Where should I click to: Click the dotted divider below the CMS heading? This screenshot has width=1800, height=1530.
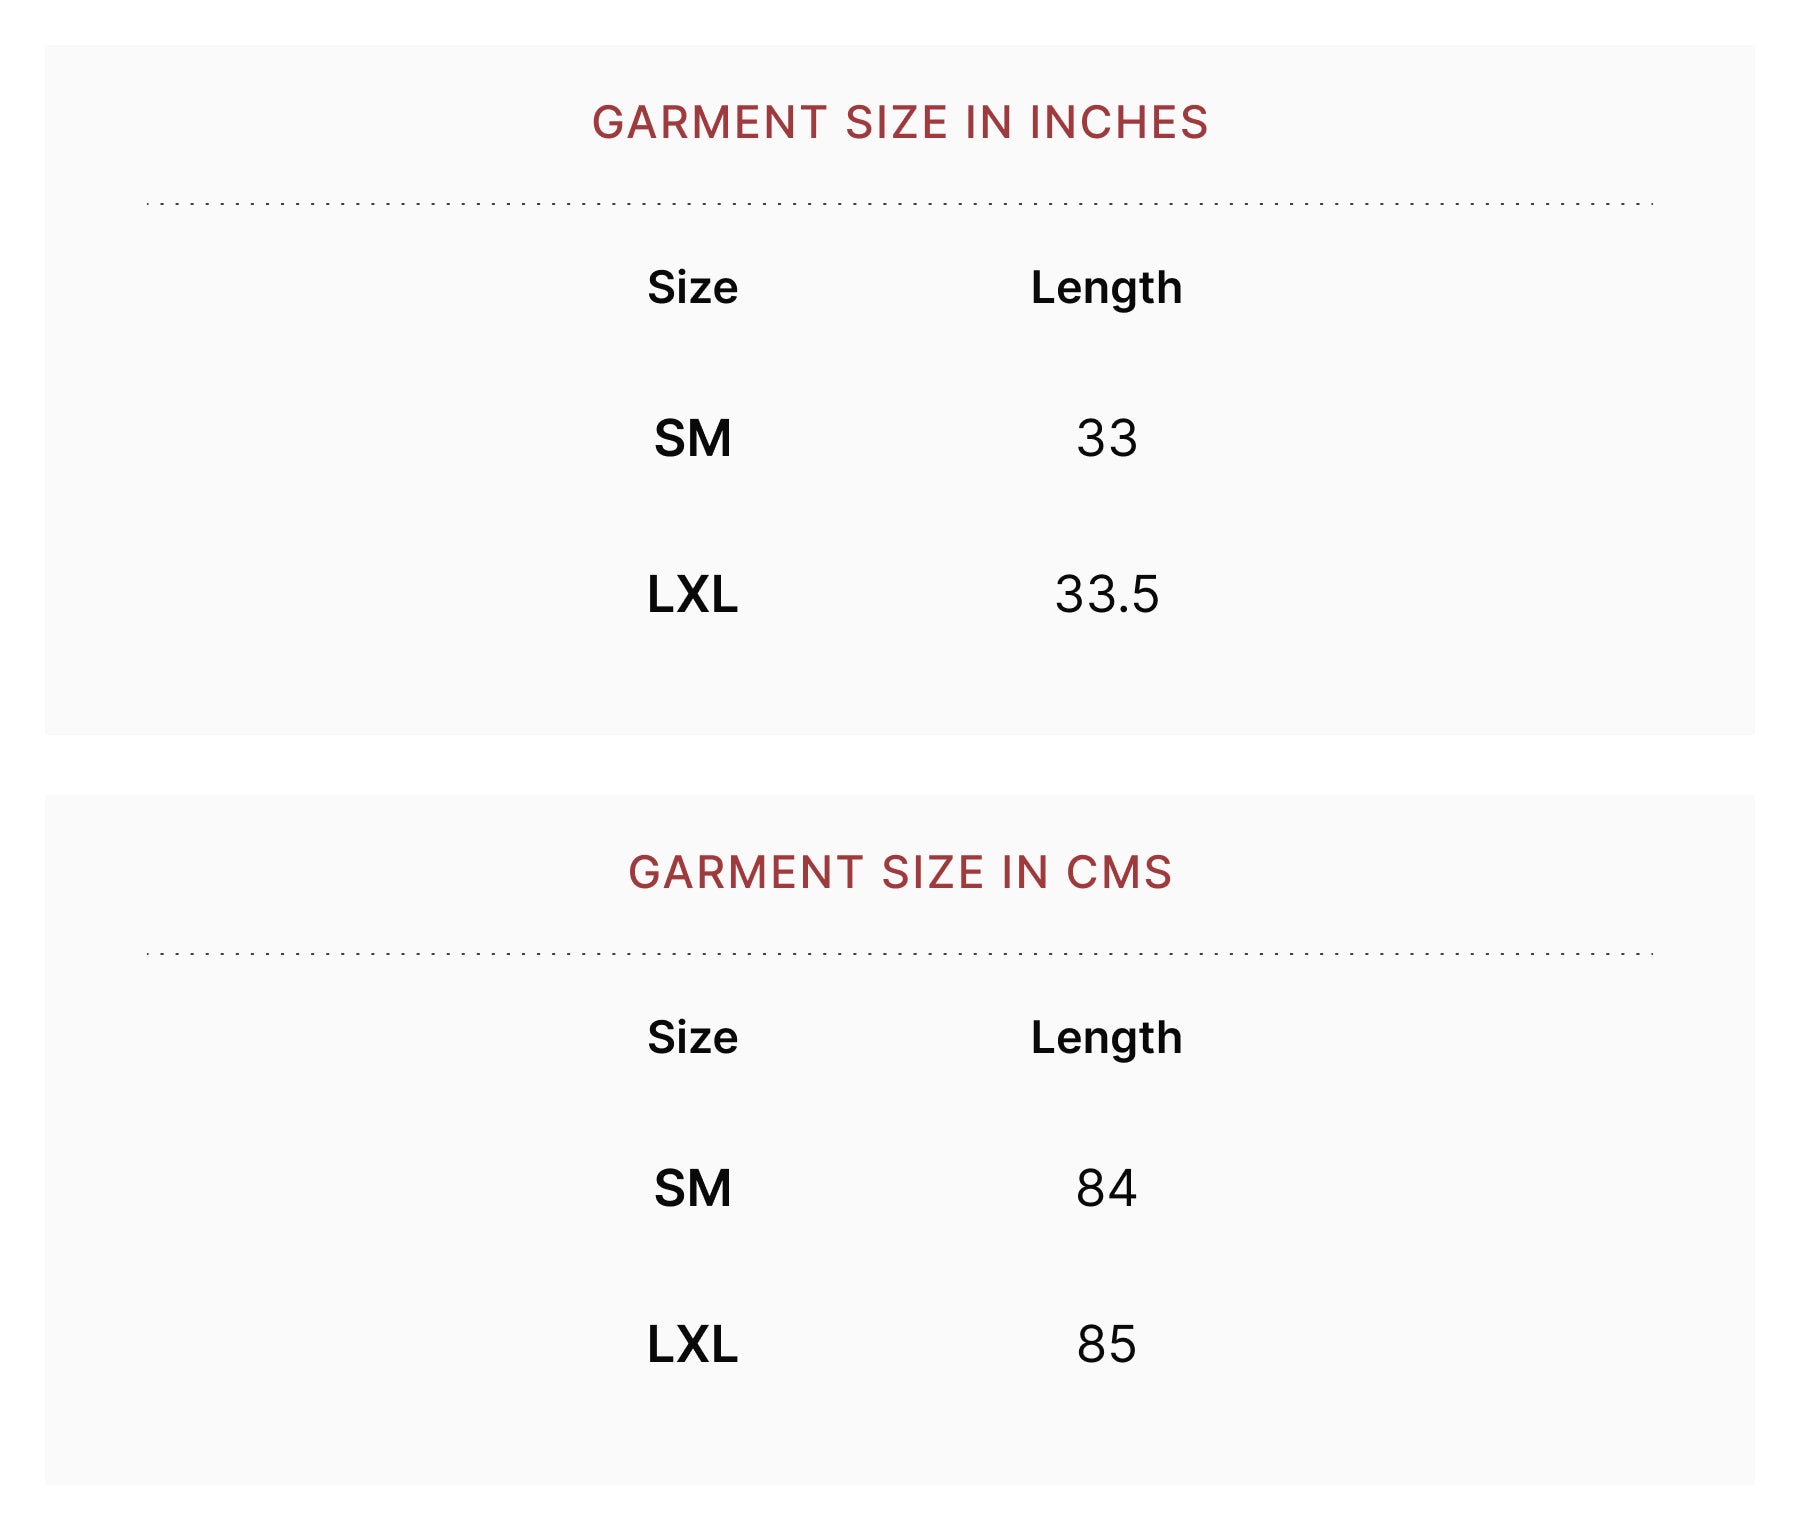(x=900, y=954)
